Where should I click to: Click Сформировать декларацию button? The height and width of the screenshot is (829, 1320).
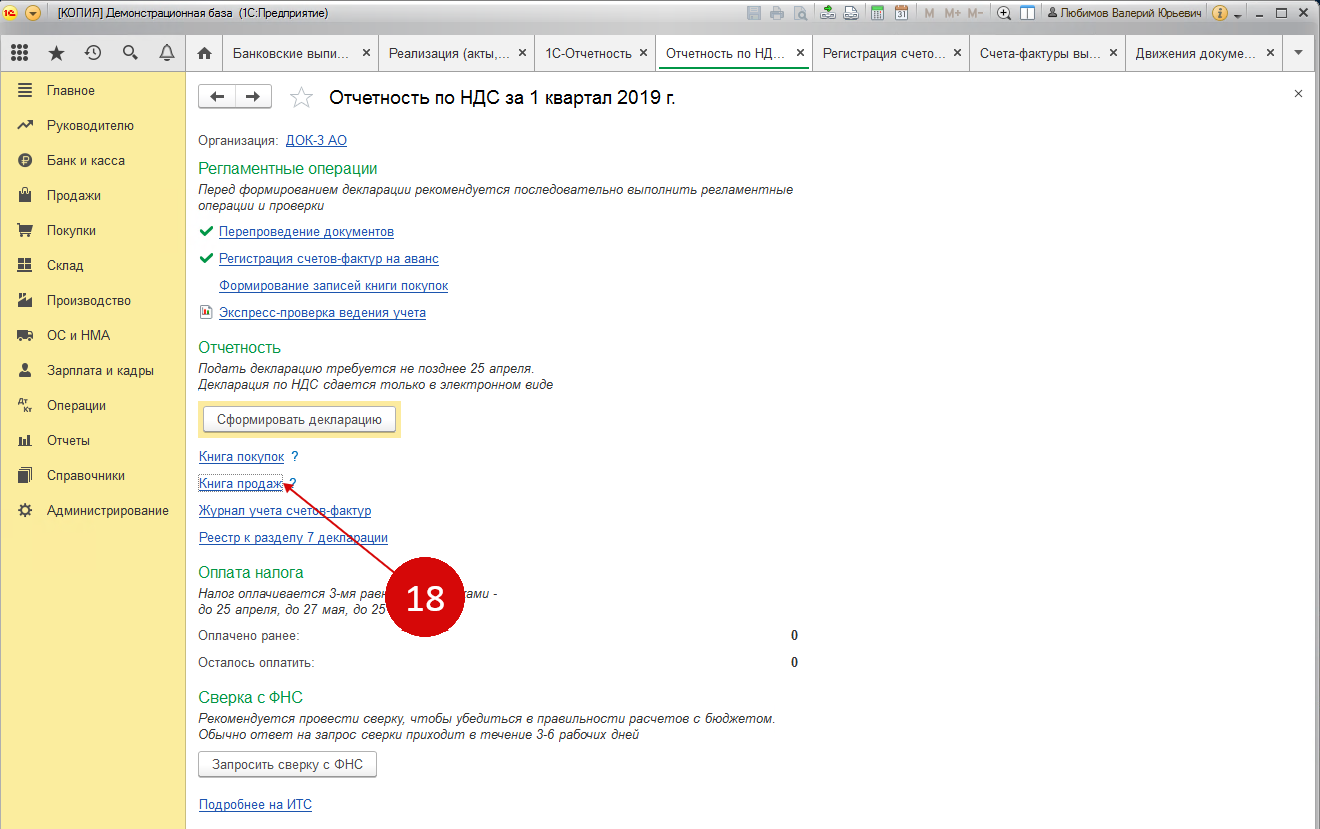[299, 420]
